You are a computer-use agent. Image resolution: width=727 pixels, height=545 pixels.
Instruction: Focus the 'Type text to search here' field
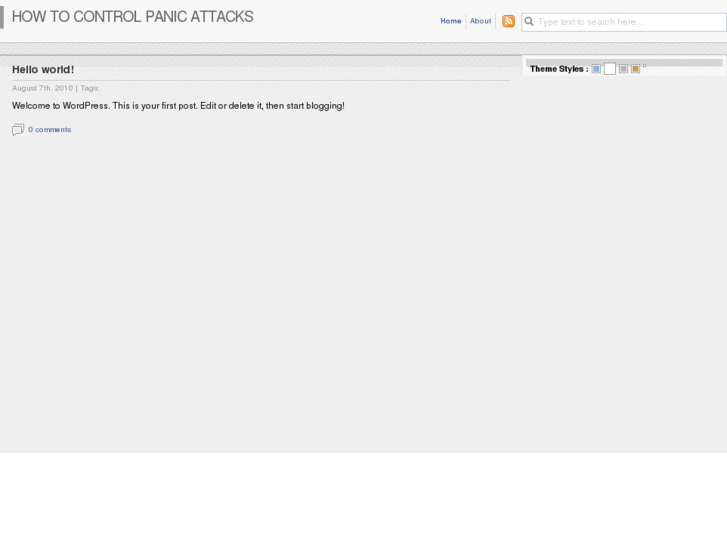[624, 22]
